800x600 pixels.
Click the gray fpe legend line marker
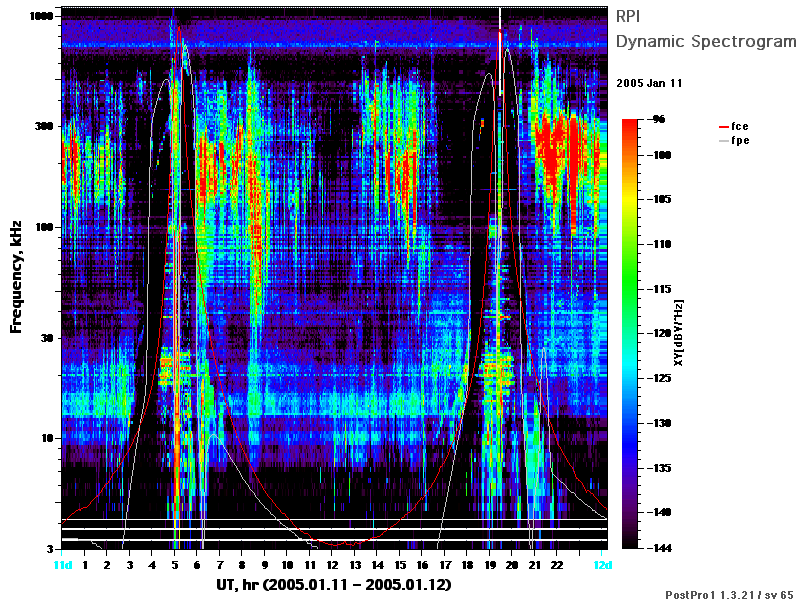click(723, 141)
